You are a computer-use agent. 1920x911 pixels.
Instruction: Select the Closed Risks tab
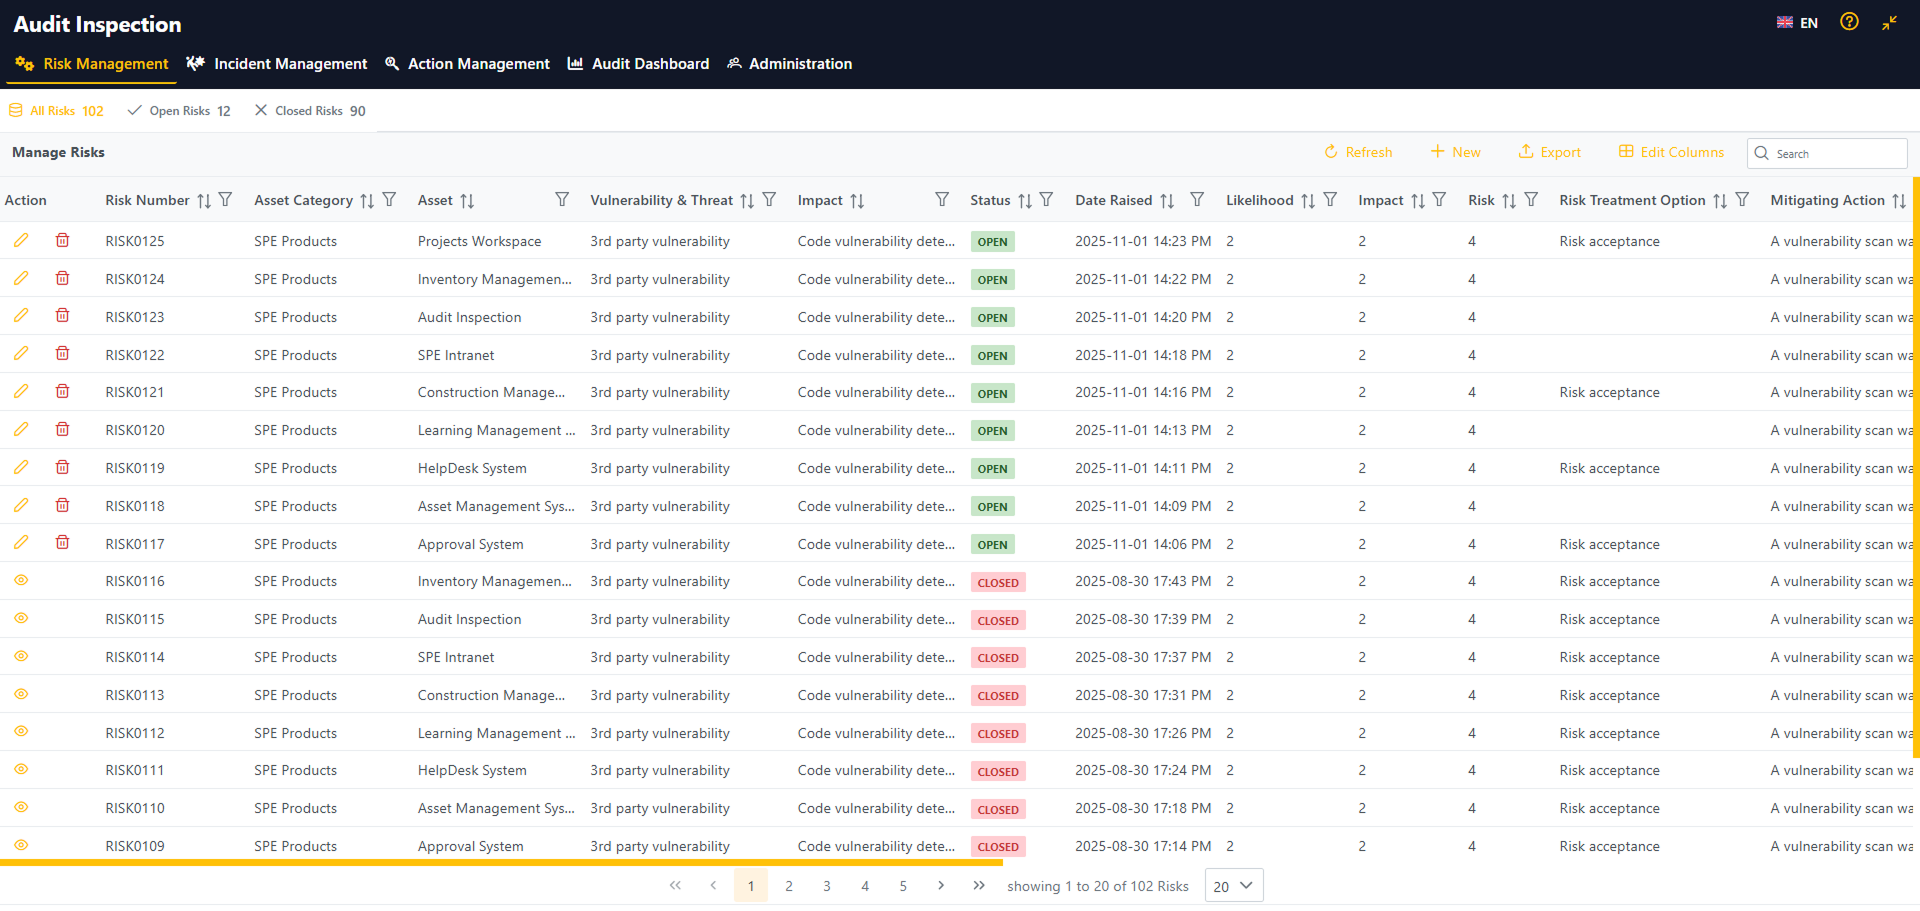pyautogui.click(x=310, y=111)
